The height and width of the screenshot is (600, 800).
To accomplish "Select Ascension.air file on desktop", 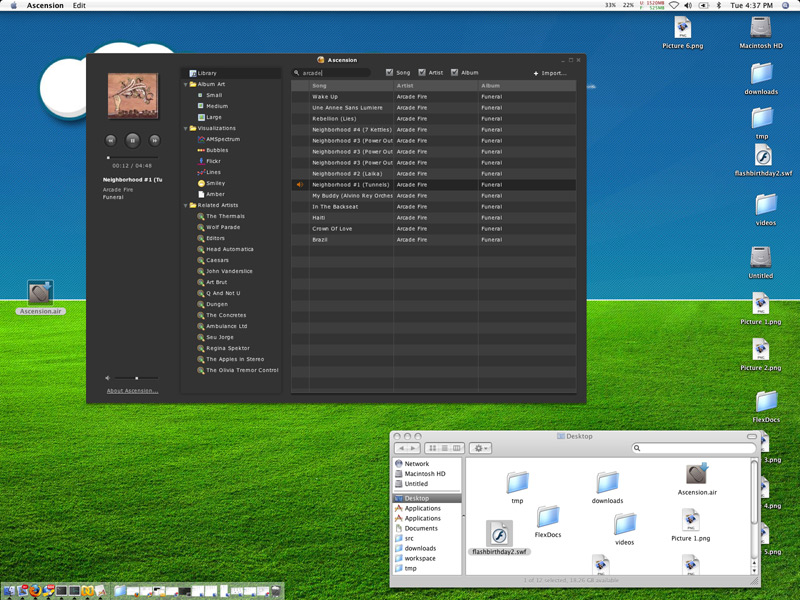I will point(40,298).
